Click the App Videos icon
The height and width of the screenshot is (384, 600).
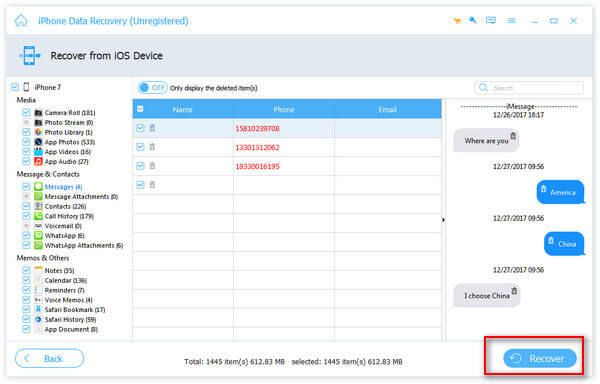click(x=38, y=152)
